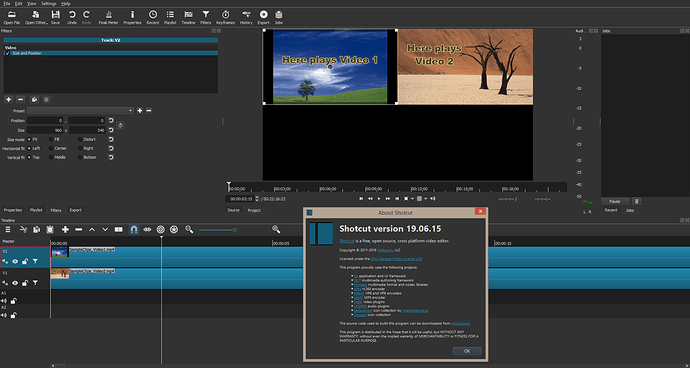
Task: Click the timeline zoom in magnifier
Action: (276, 229)
